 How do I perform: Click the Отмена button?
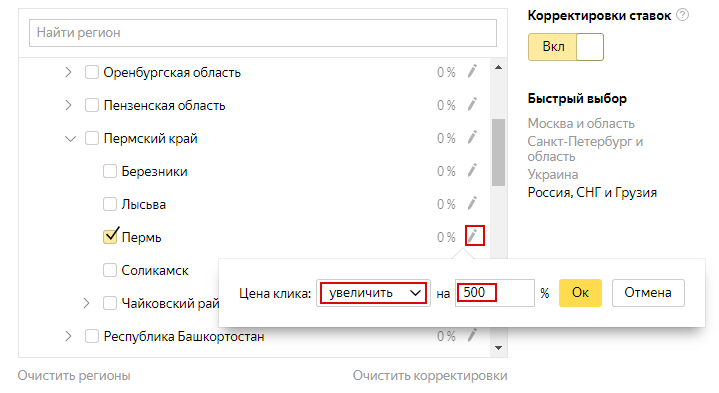(x=648, y=293)
